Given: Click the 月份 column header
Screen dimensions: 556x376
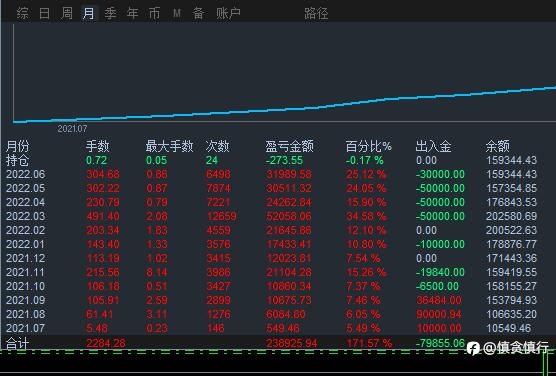Looking at the screenshot, I should (x=17, y=146).
